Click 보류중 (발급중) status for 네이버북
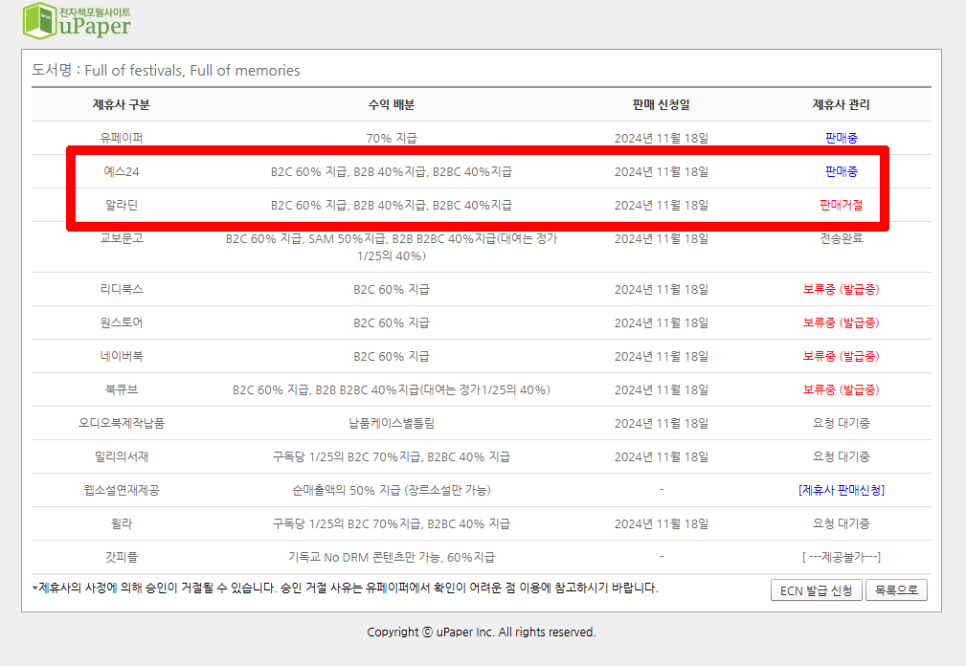 (841, 356)
